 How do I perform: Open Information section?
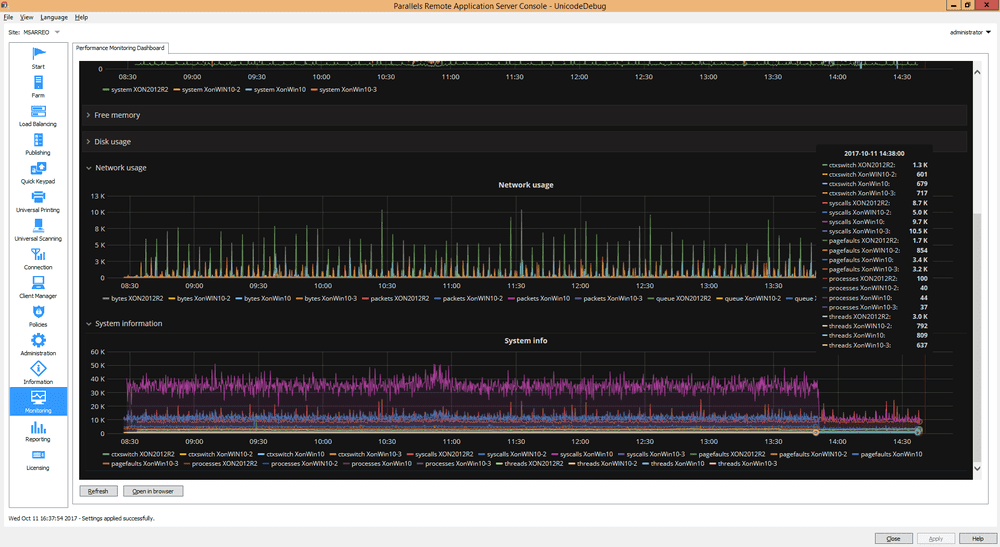[38, 373]
